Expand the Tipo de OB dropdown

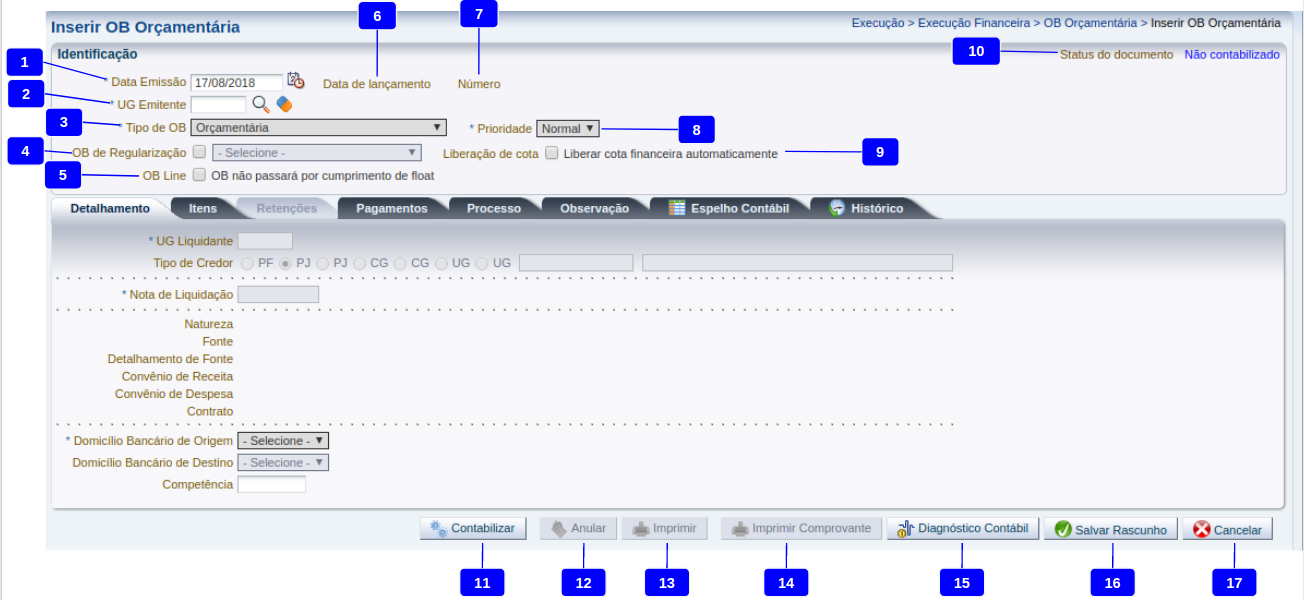click(318, 128)
